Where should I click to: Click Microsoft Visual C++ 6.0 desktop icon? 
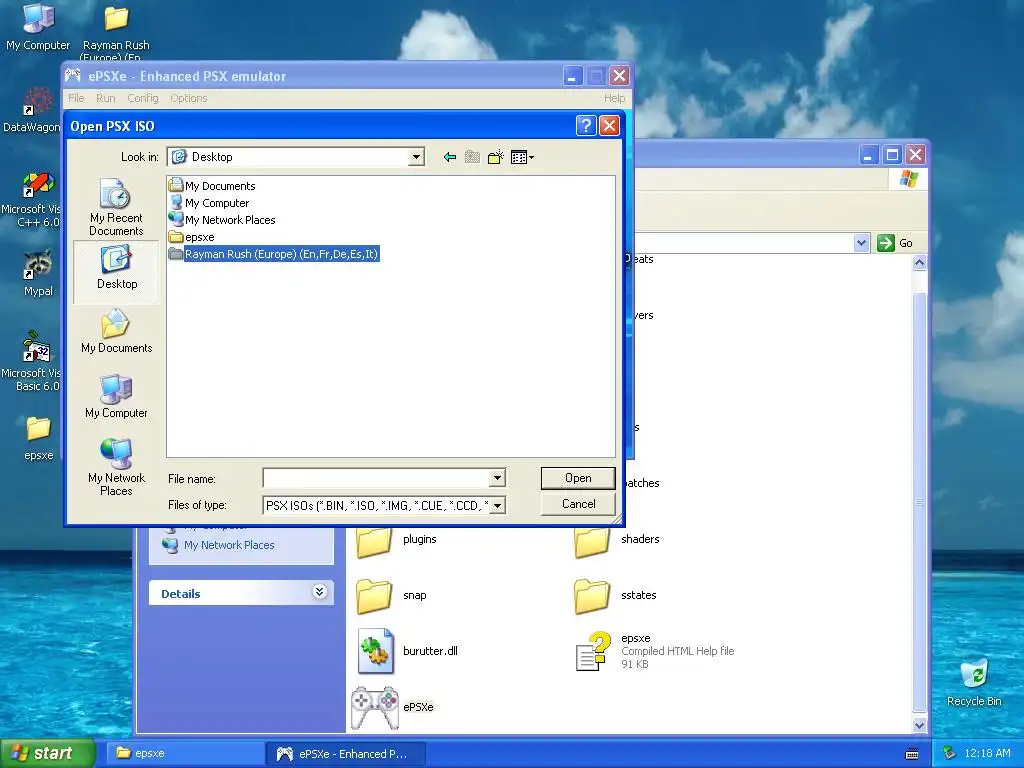pos(33,199)
